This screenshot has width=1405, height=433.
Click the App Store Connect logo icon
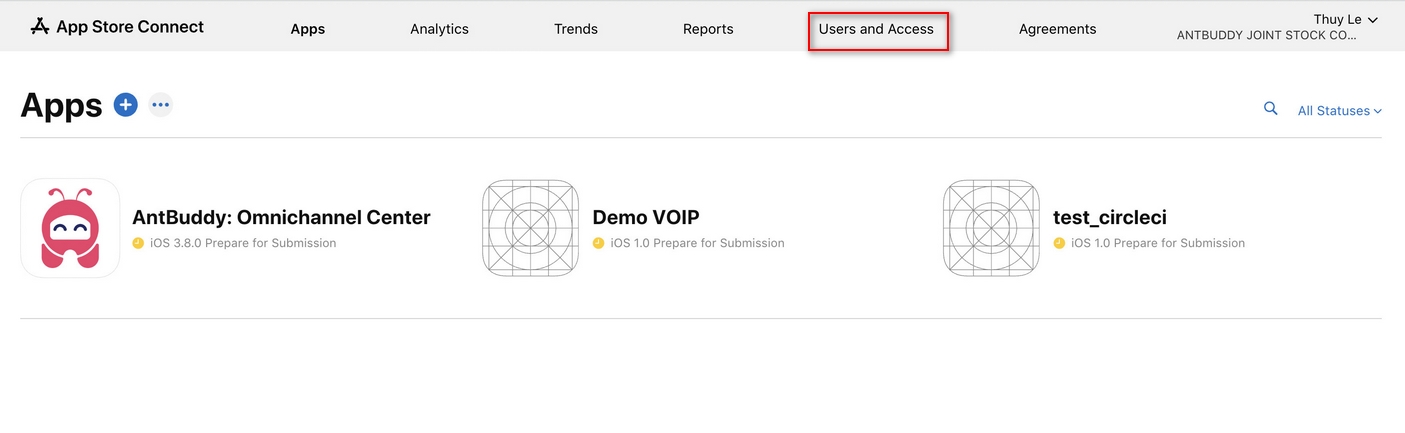coord(40,27)
